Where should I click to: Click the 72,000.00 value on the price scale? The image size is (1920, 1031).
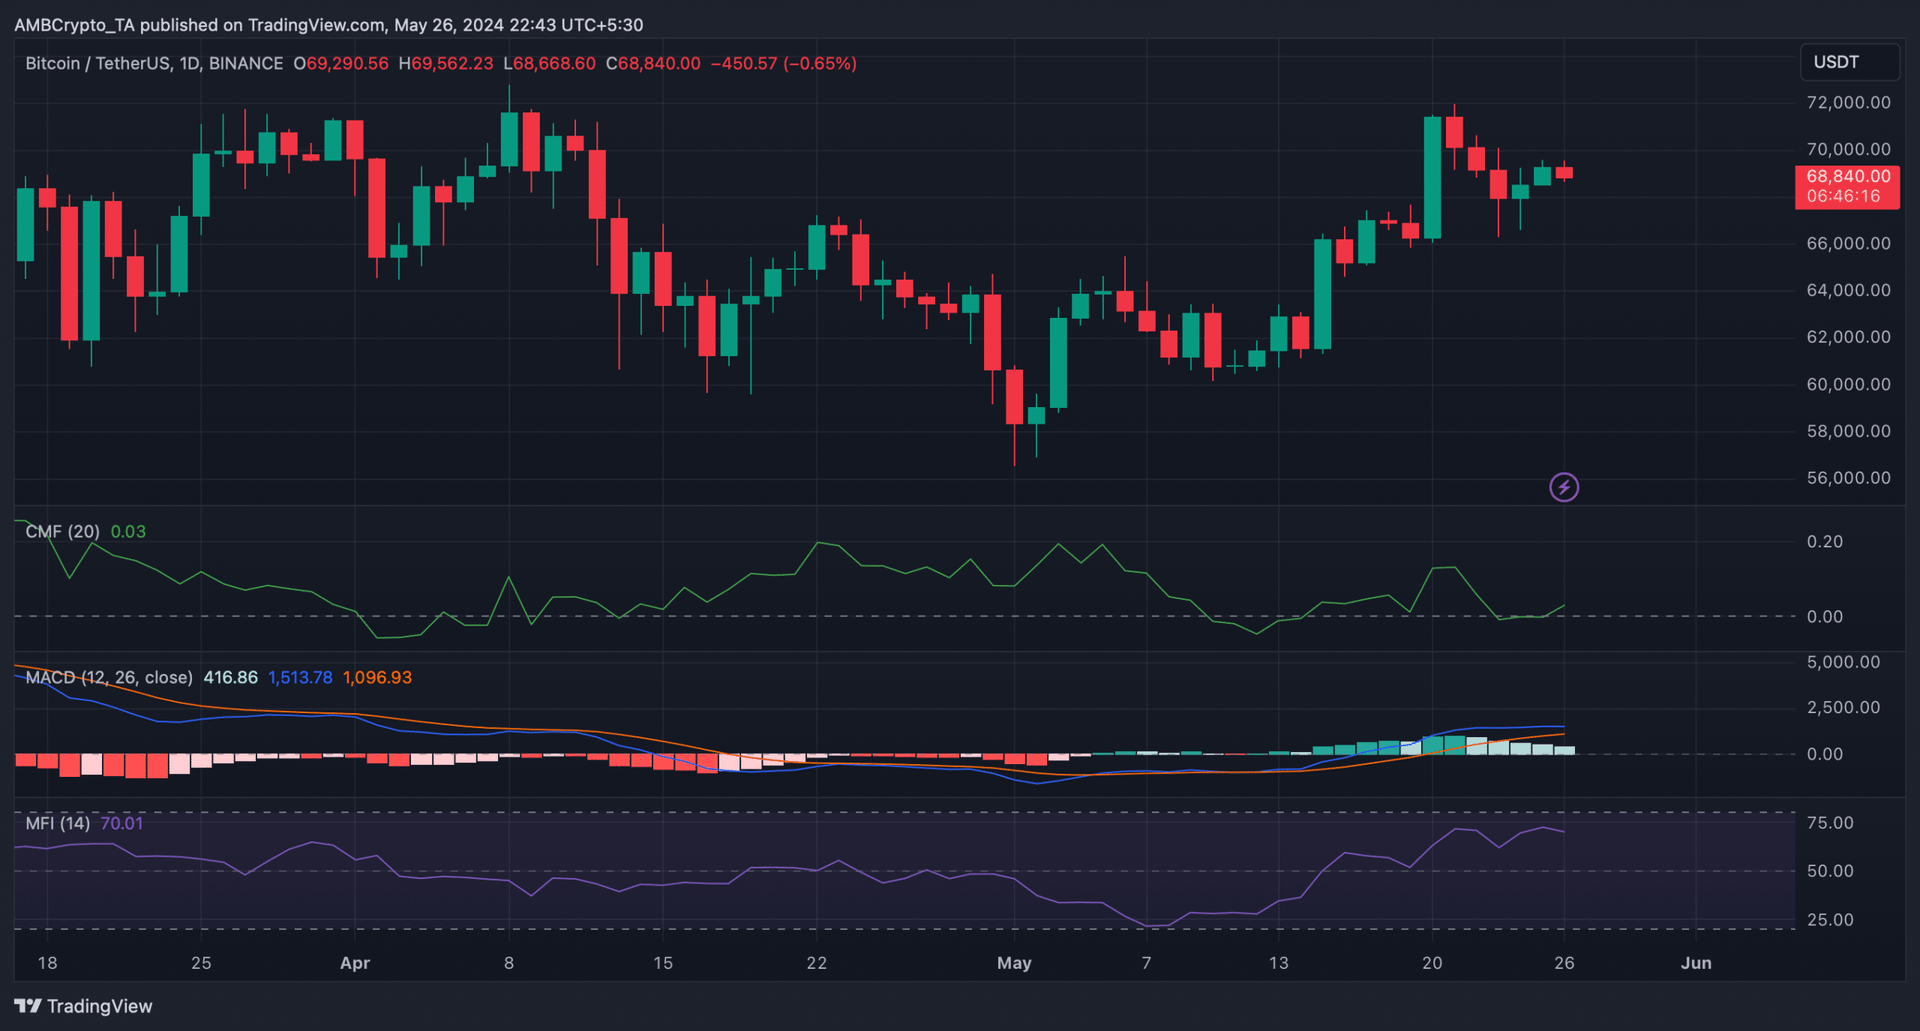[x=1848, y=101]
